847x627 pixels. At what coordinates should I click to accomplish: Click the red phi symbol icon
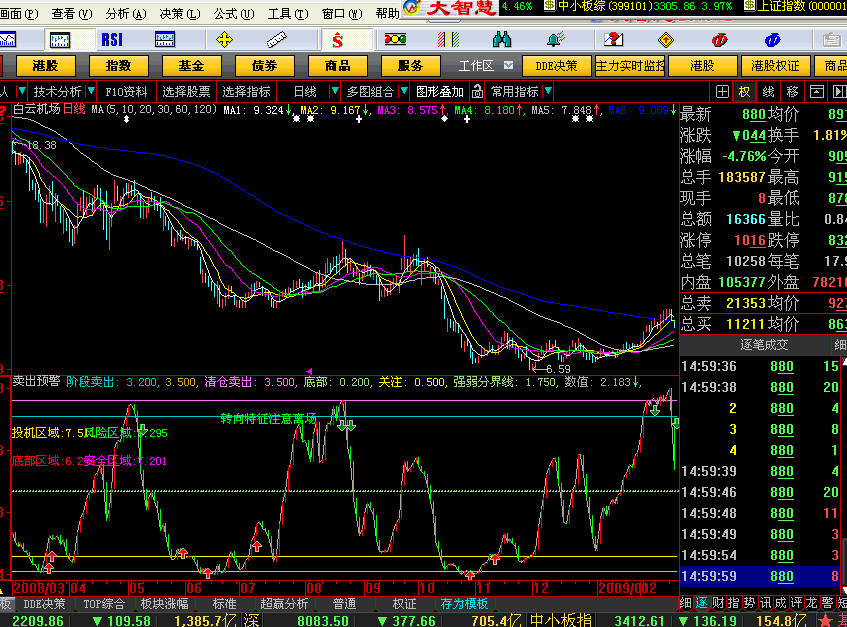pyautogui.click(x=719, y=39)
